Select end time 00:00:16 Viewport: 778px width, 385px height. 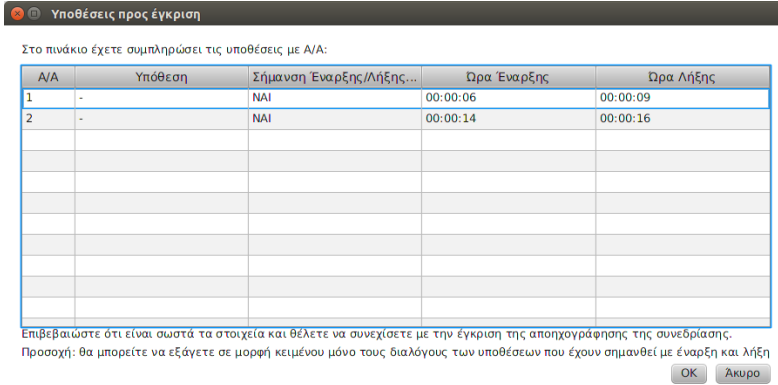682,119
